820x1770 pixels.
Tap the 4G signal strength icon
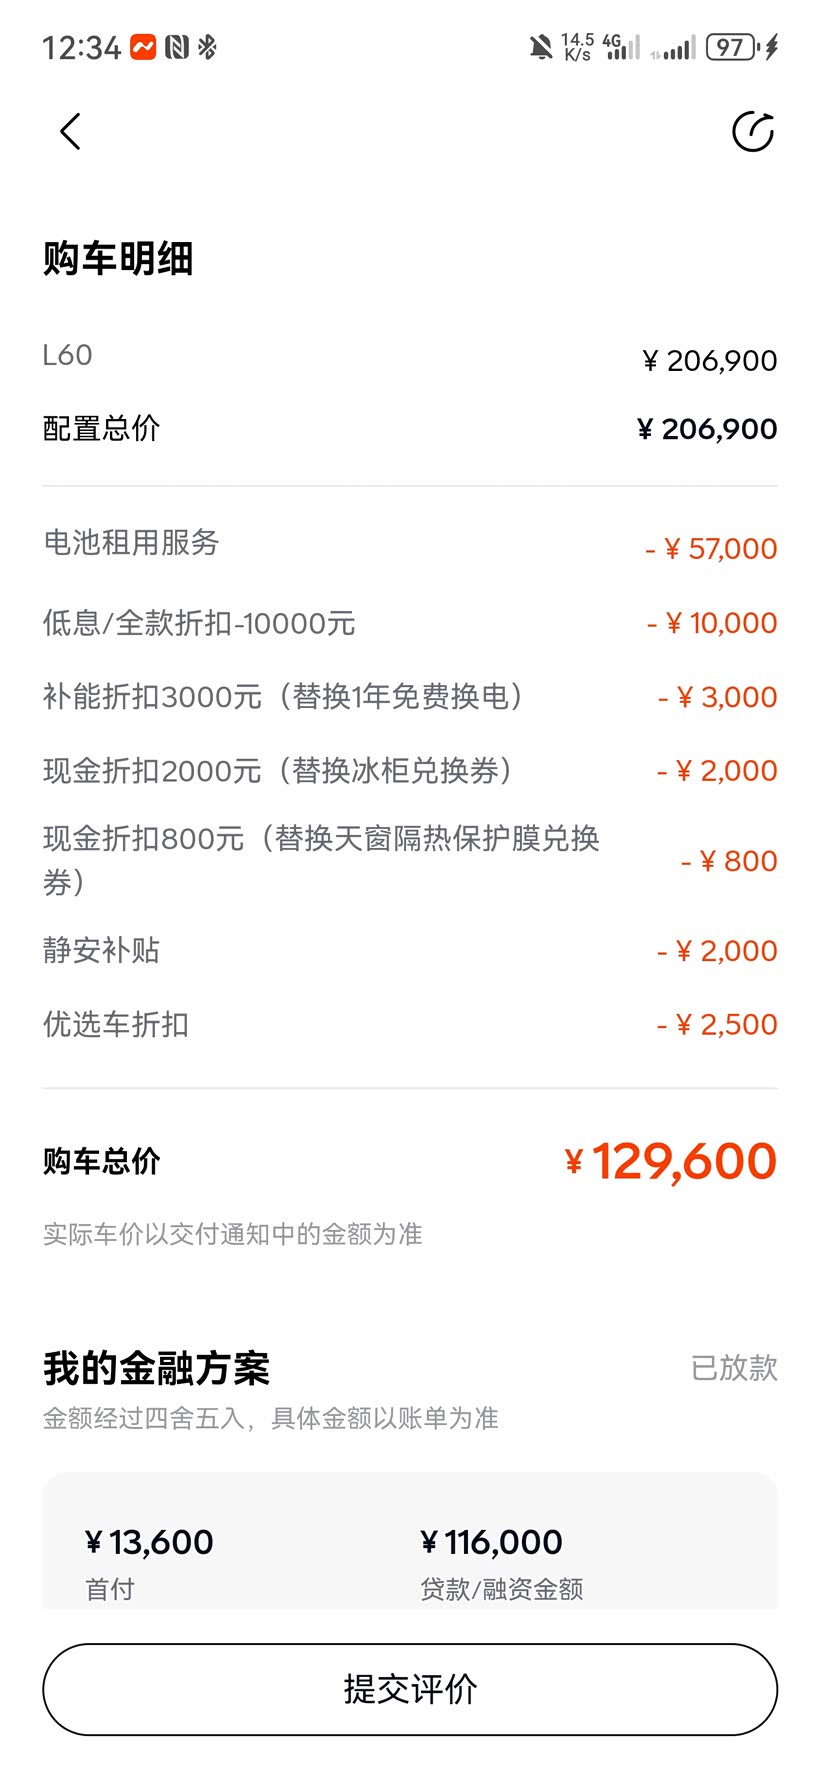[621, 47]
